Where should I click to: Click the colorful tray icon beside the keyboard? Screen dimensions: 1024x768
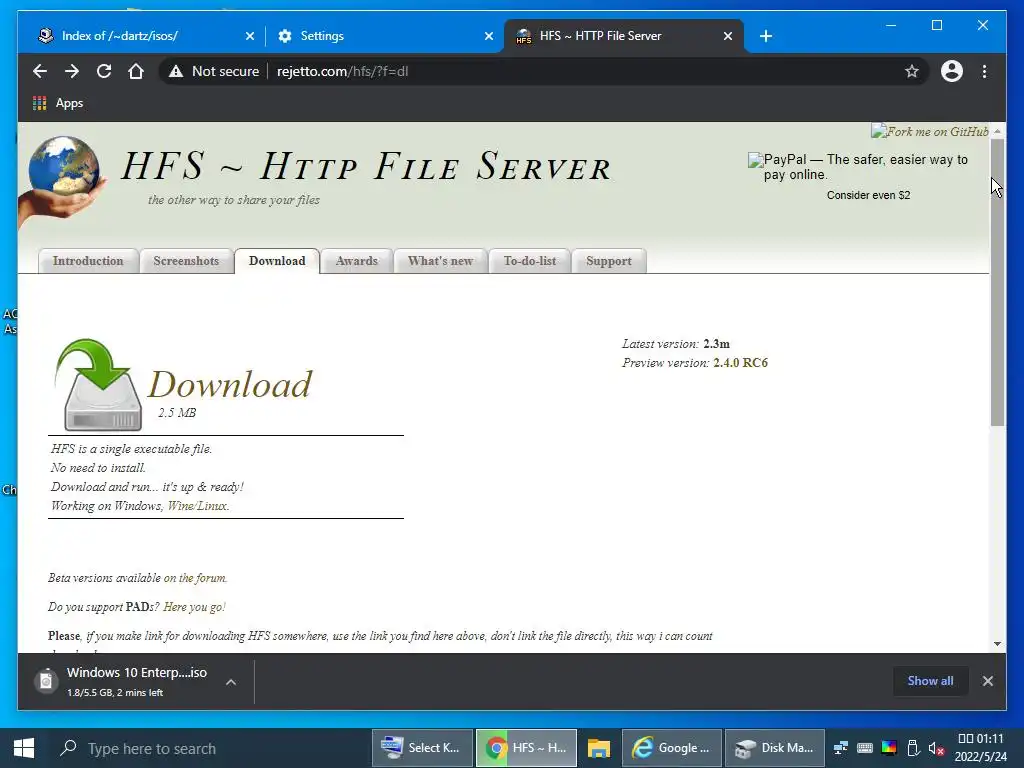pos(889,748)
